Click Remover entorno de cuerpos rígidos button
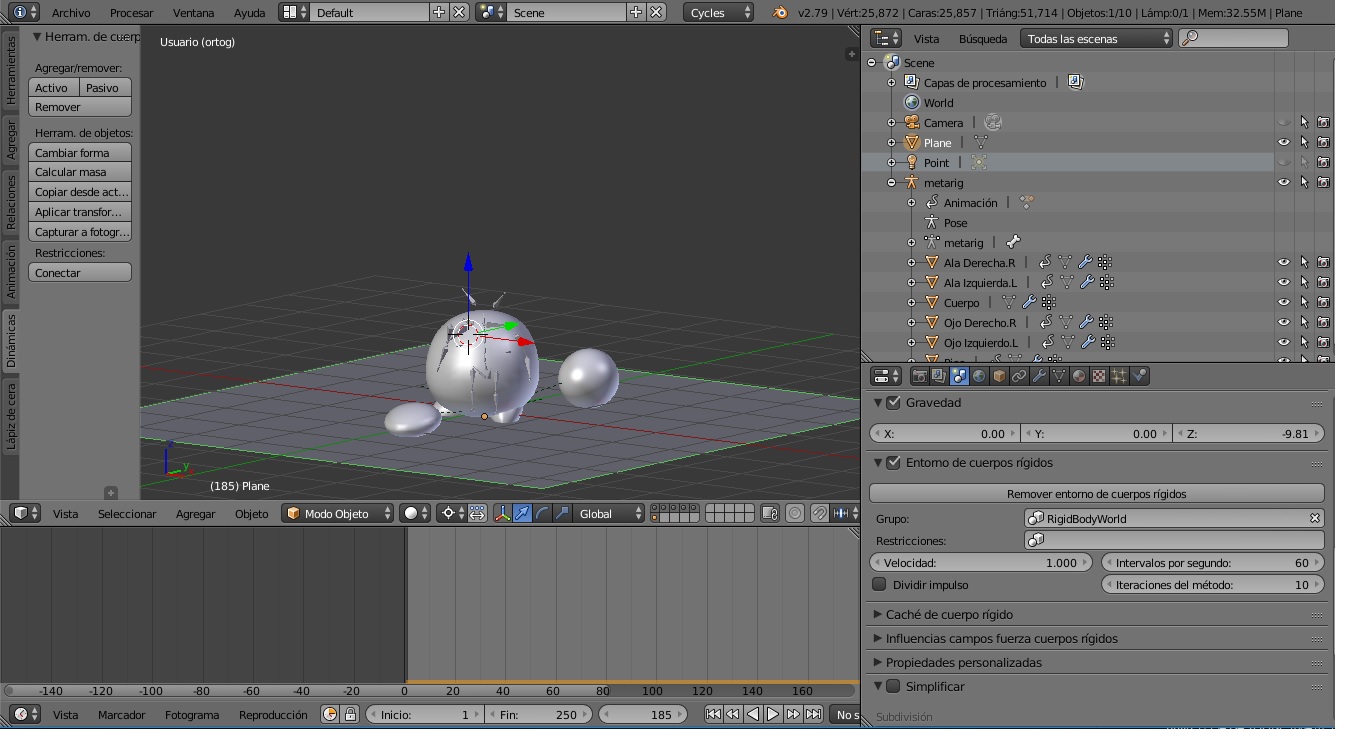The width and height of the screenshot is (1366, 746). point(1096,494)
